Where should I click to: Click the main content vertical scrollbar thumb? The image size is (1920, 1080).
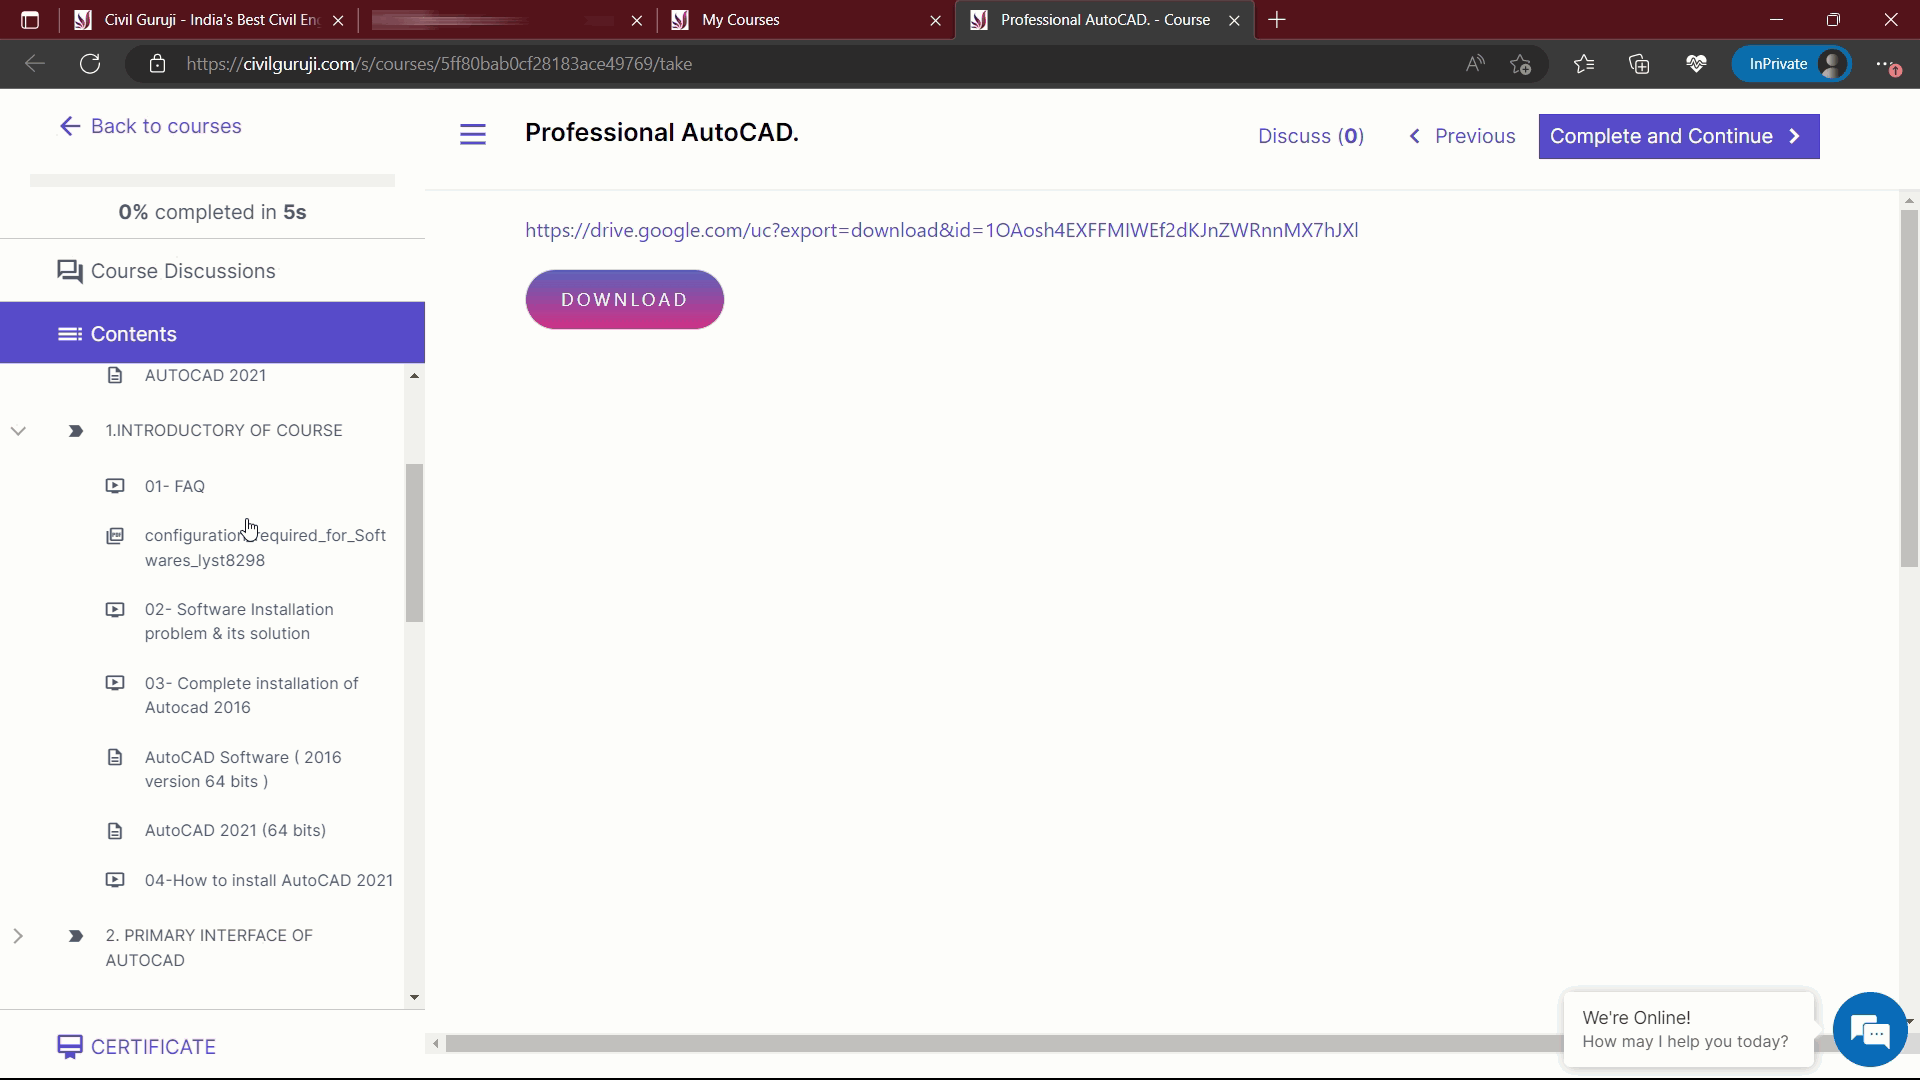click(1909, 388)
